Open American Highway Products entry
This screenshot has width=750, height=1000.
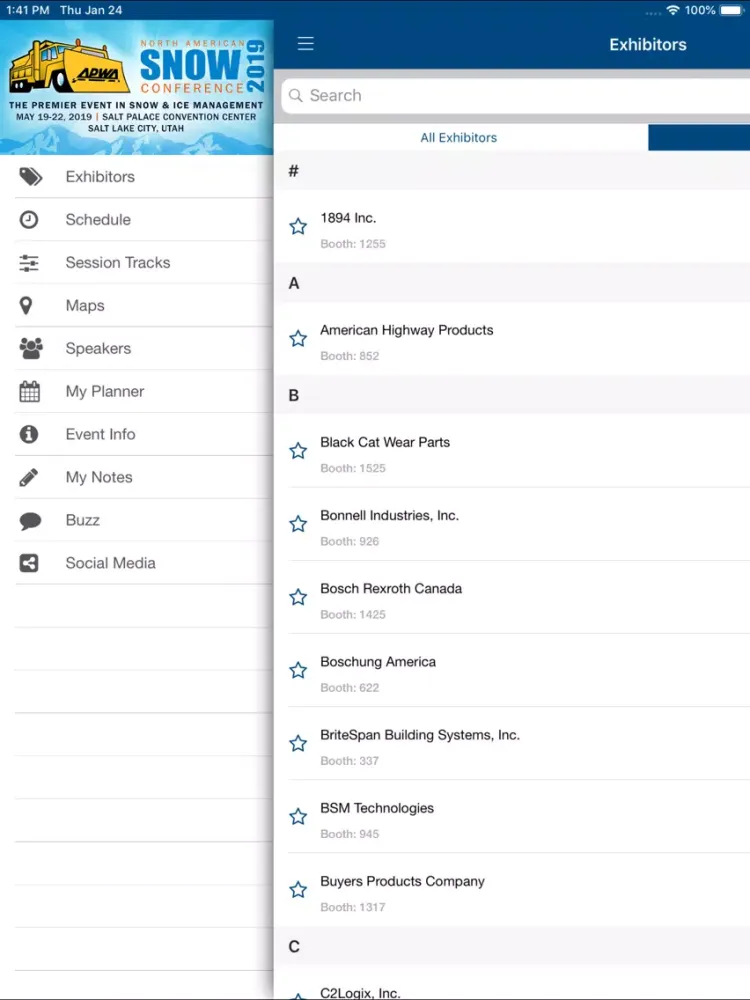512,339
